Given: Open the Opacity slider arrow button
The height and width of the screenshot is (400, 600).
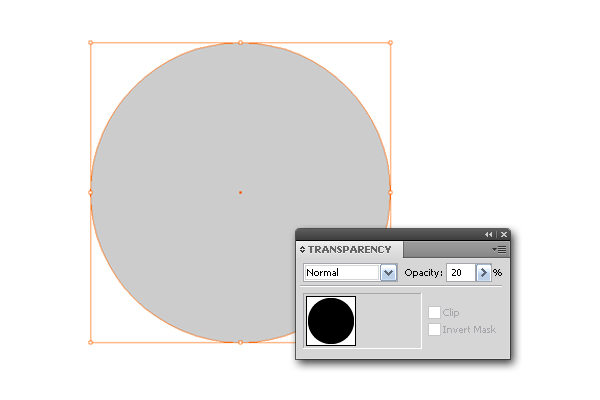Looking at the screenshot, I should [484, 273].
